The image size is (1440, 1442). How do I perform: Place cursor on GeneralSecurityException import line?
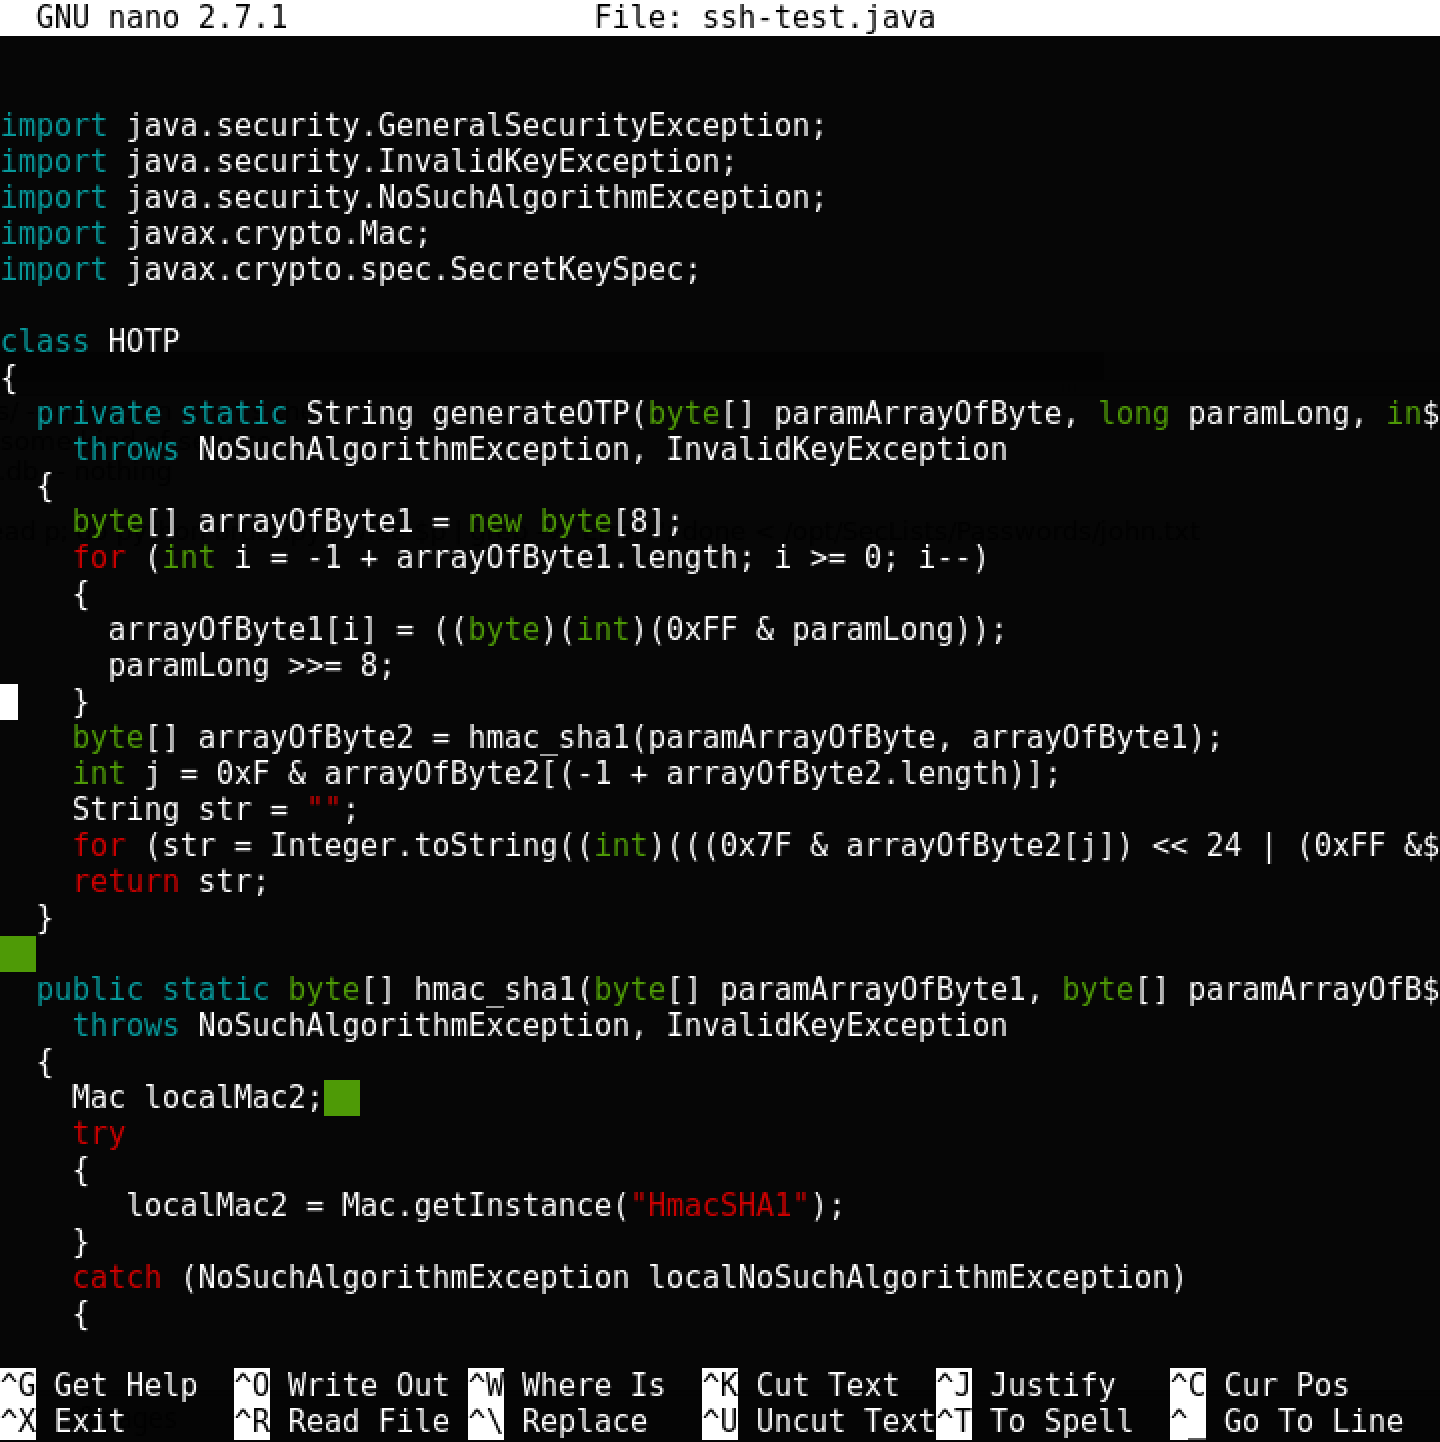coord(414,125)
